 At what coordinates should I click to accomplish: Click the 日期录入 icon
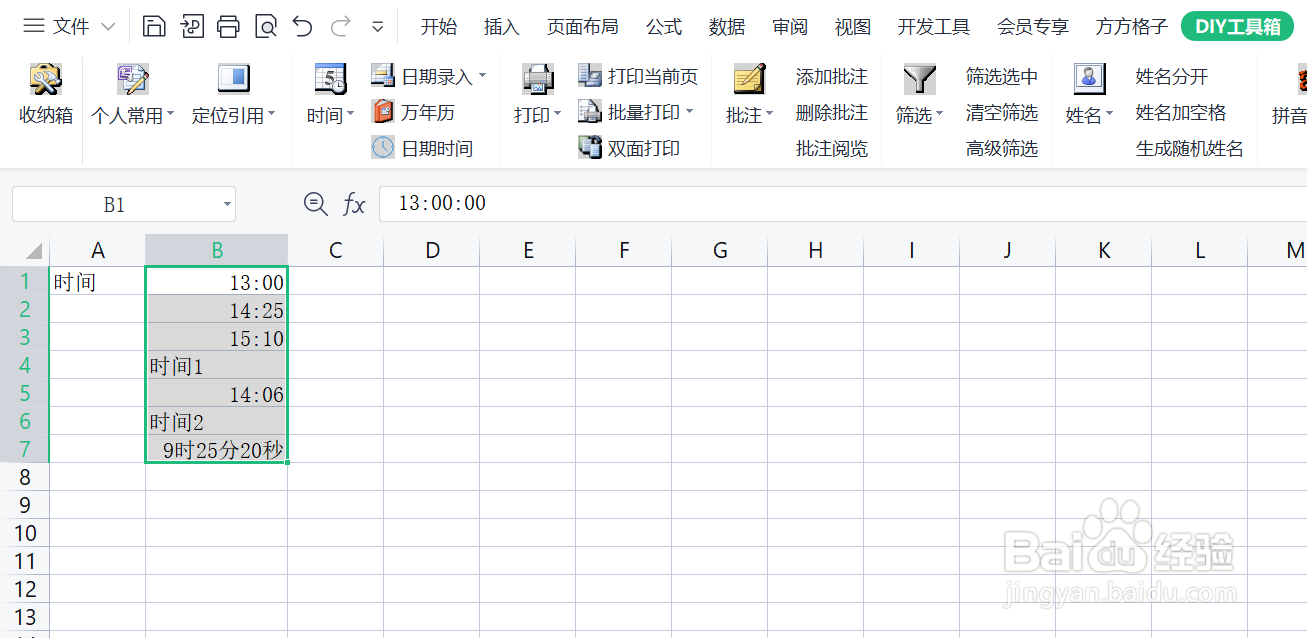pyautogui.click(x=383, y=76)
